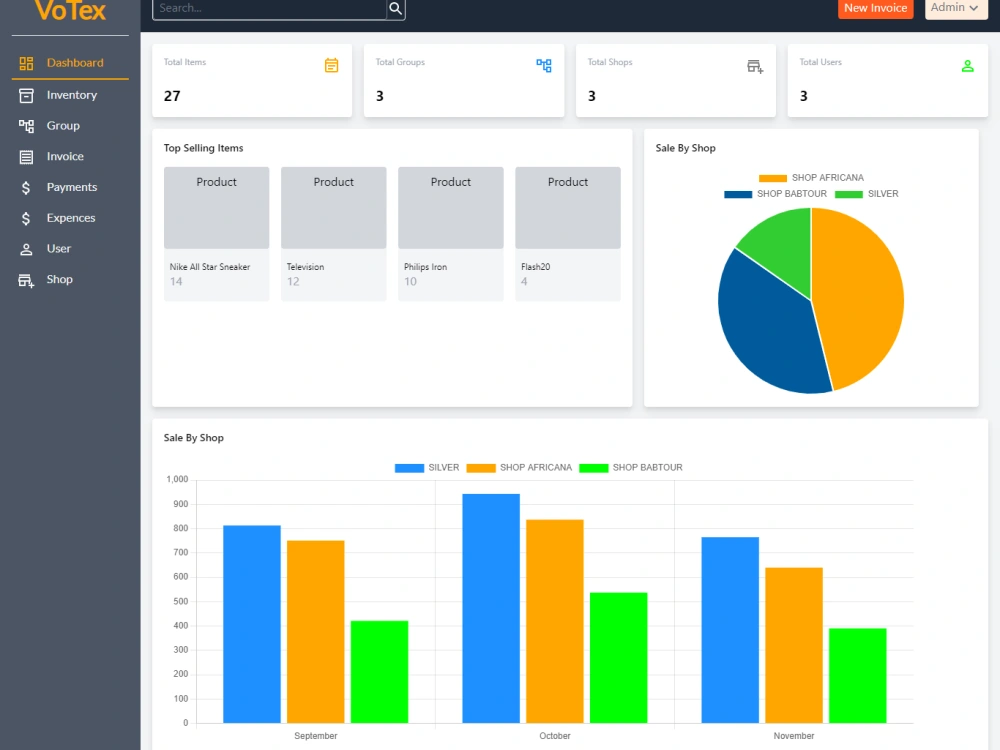
Task: Open the Admin dropdown menu
Action: pos(955,8)
